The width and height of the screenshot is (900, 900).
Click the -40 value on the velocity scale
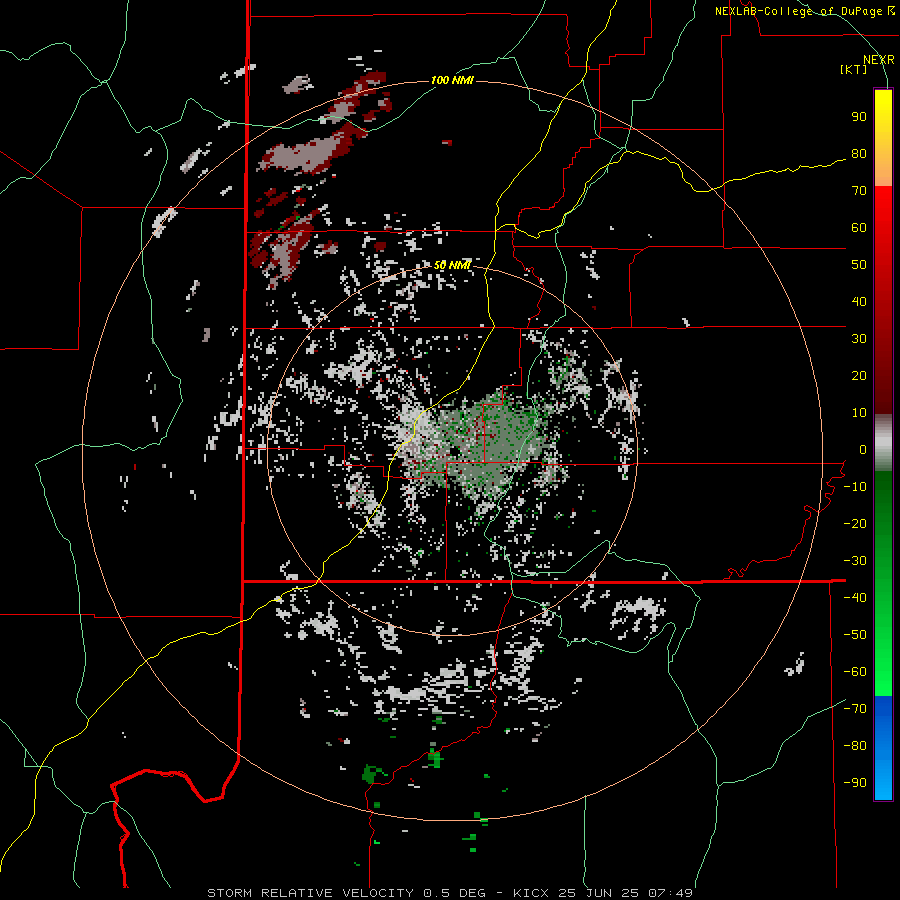[855, 598]
